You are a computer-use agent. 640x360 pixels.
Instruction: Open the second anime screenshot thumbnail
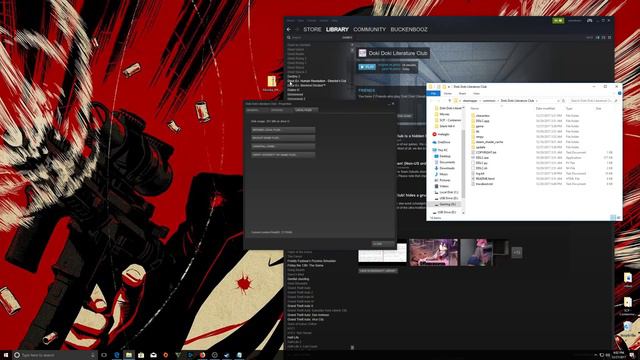tap(433, 253)
